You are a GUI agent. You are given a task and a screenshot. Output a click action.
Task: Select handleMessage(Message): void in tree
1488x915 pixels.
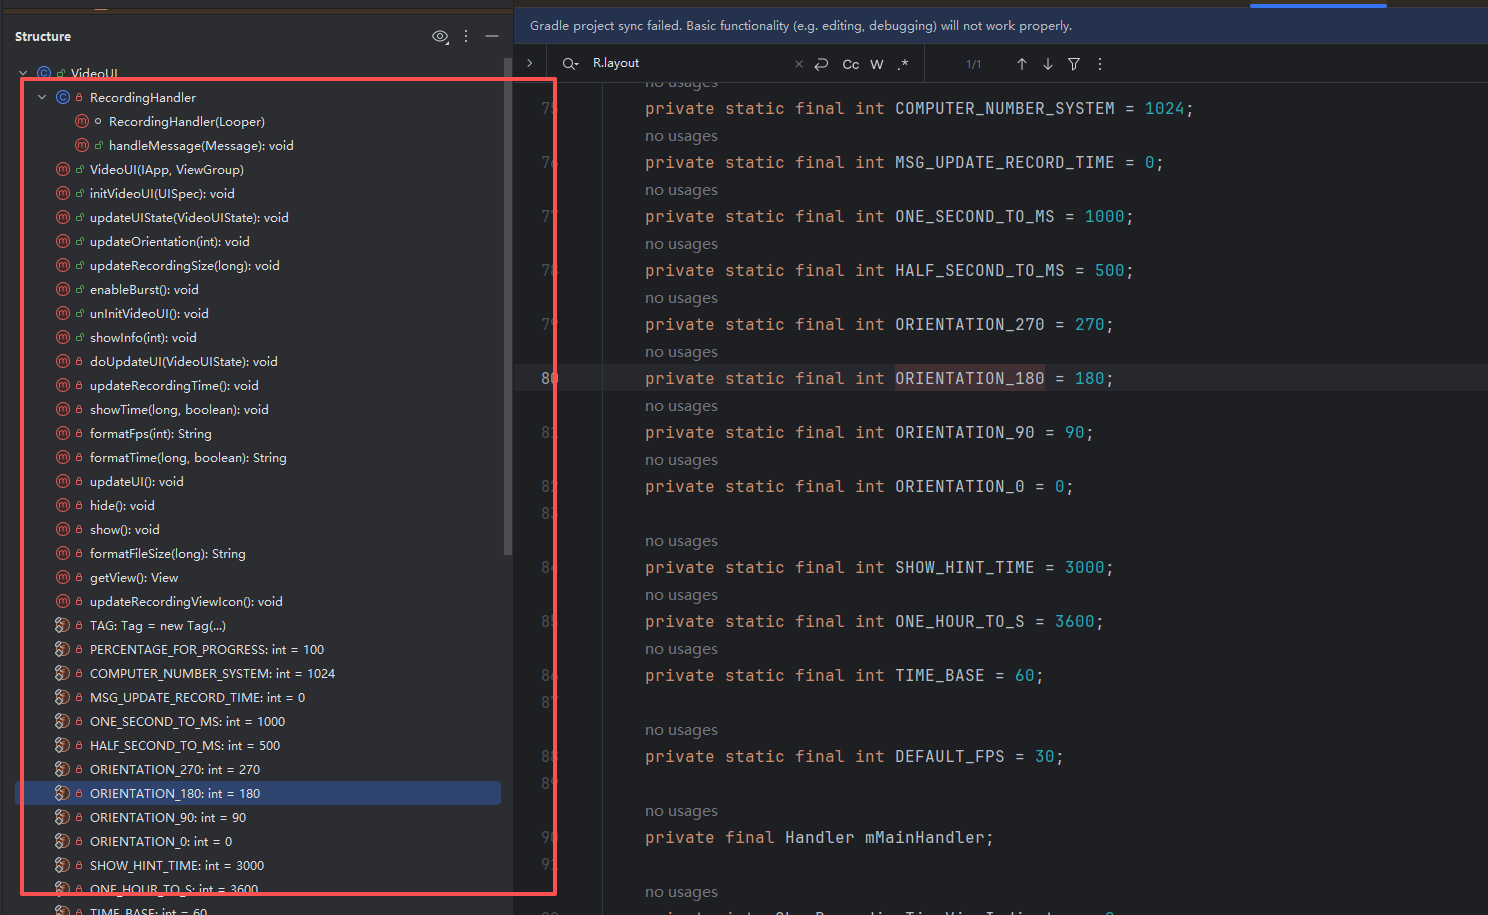pyautogui.click(x=201, y=145)
